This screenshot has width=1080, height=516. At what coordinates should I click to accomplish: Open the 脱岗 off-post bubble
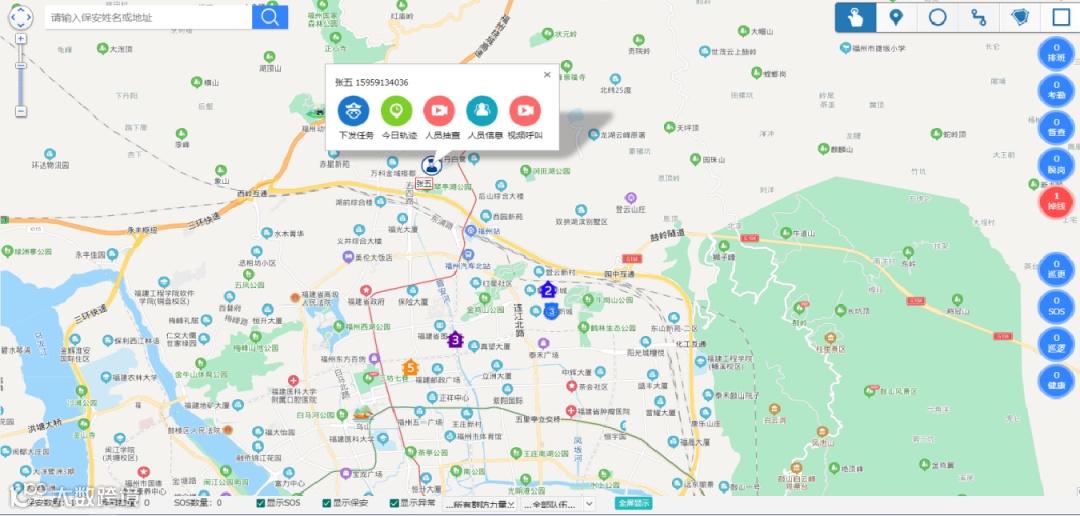tap(1056, 165)
